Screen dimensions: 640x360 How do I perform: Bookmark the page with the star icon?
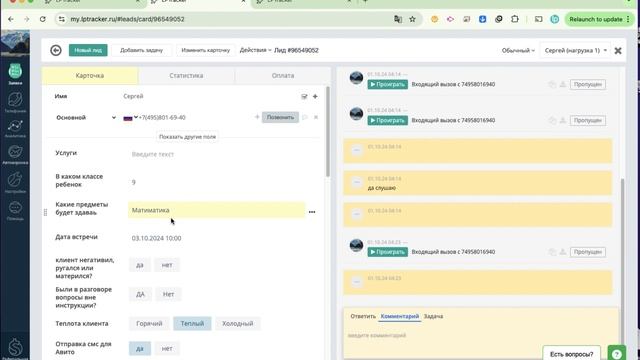coord(413,19)
